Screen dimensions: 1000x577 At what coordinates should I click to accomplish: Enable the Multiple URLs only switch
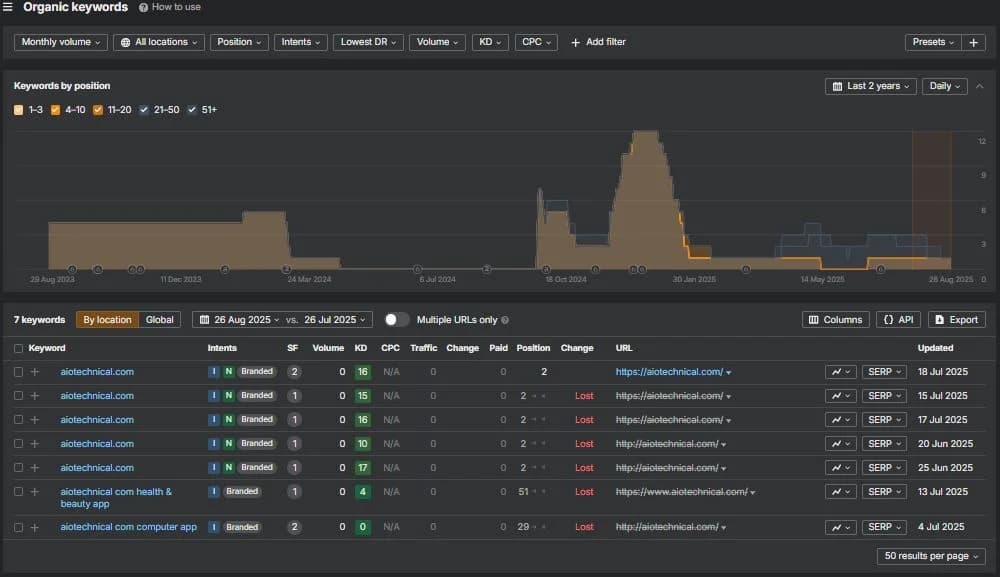tap(396, 320)
